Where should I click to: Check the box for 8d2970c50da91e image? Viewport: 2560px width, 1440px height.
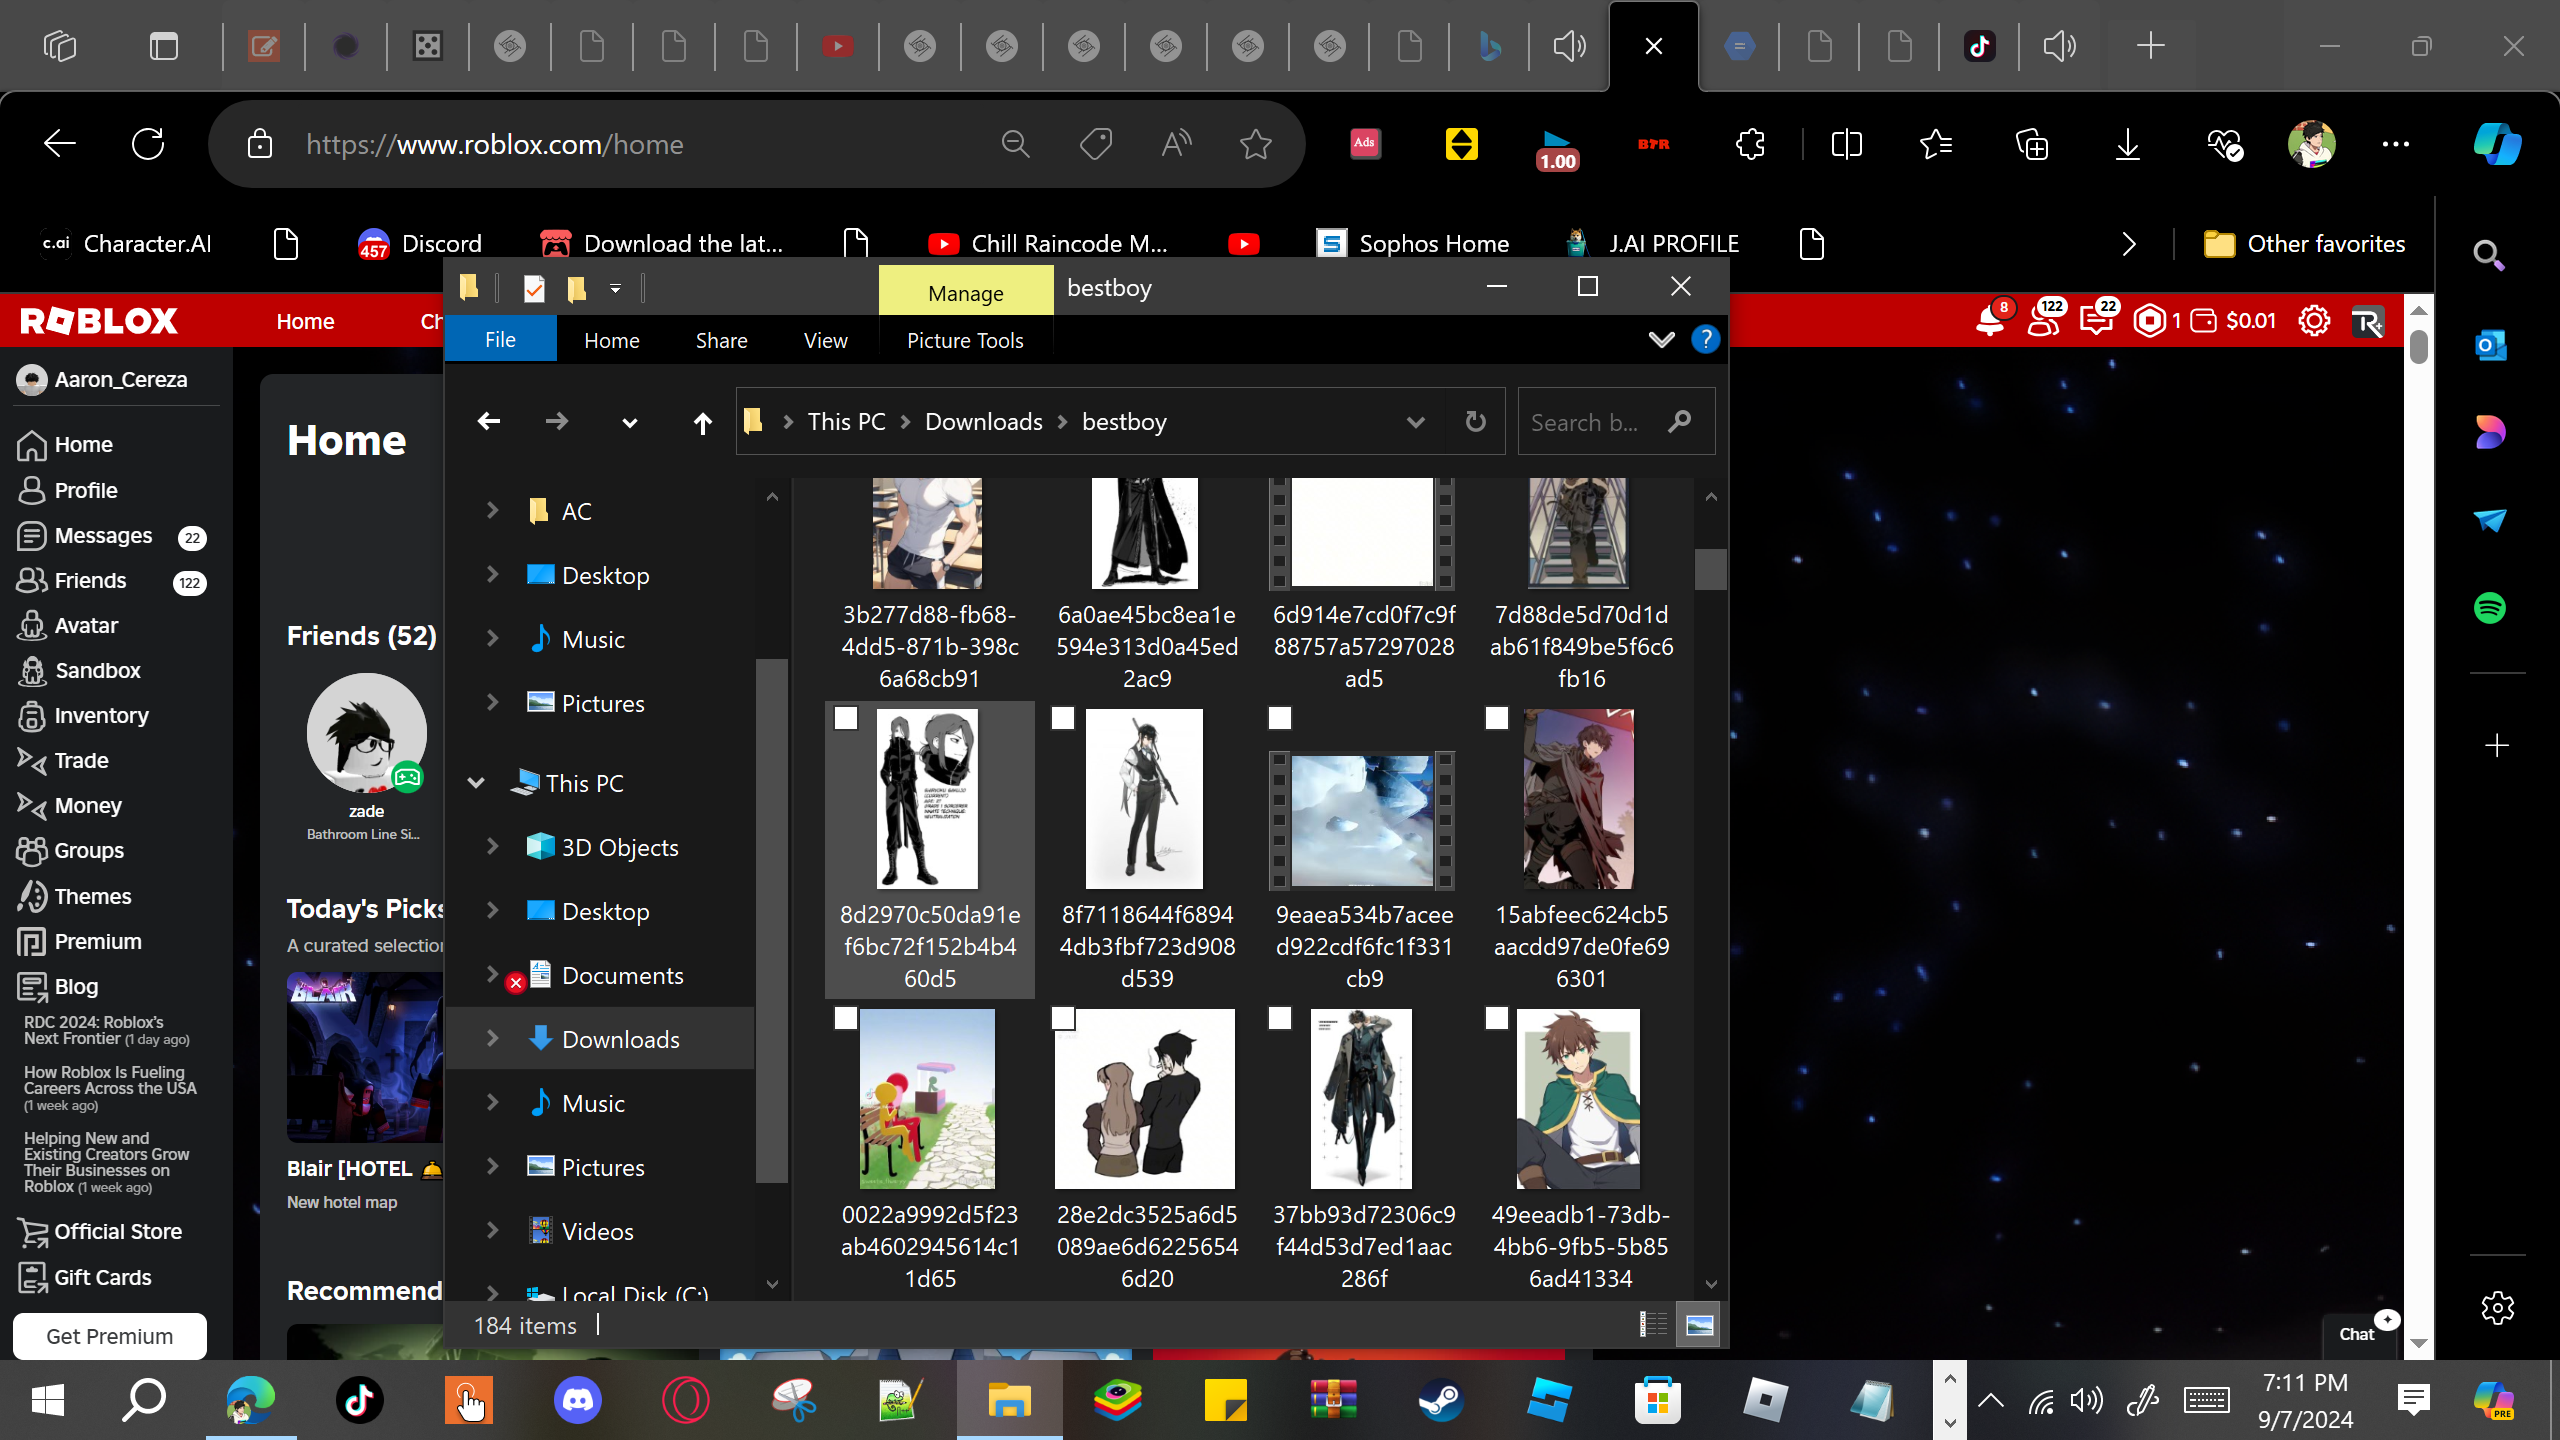(x=846, y=718)
